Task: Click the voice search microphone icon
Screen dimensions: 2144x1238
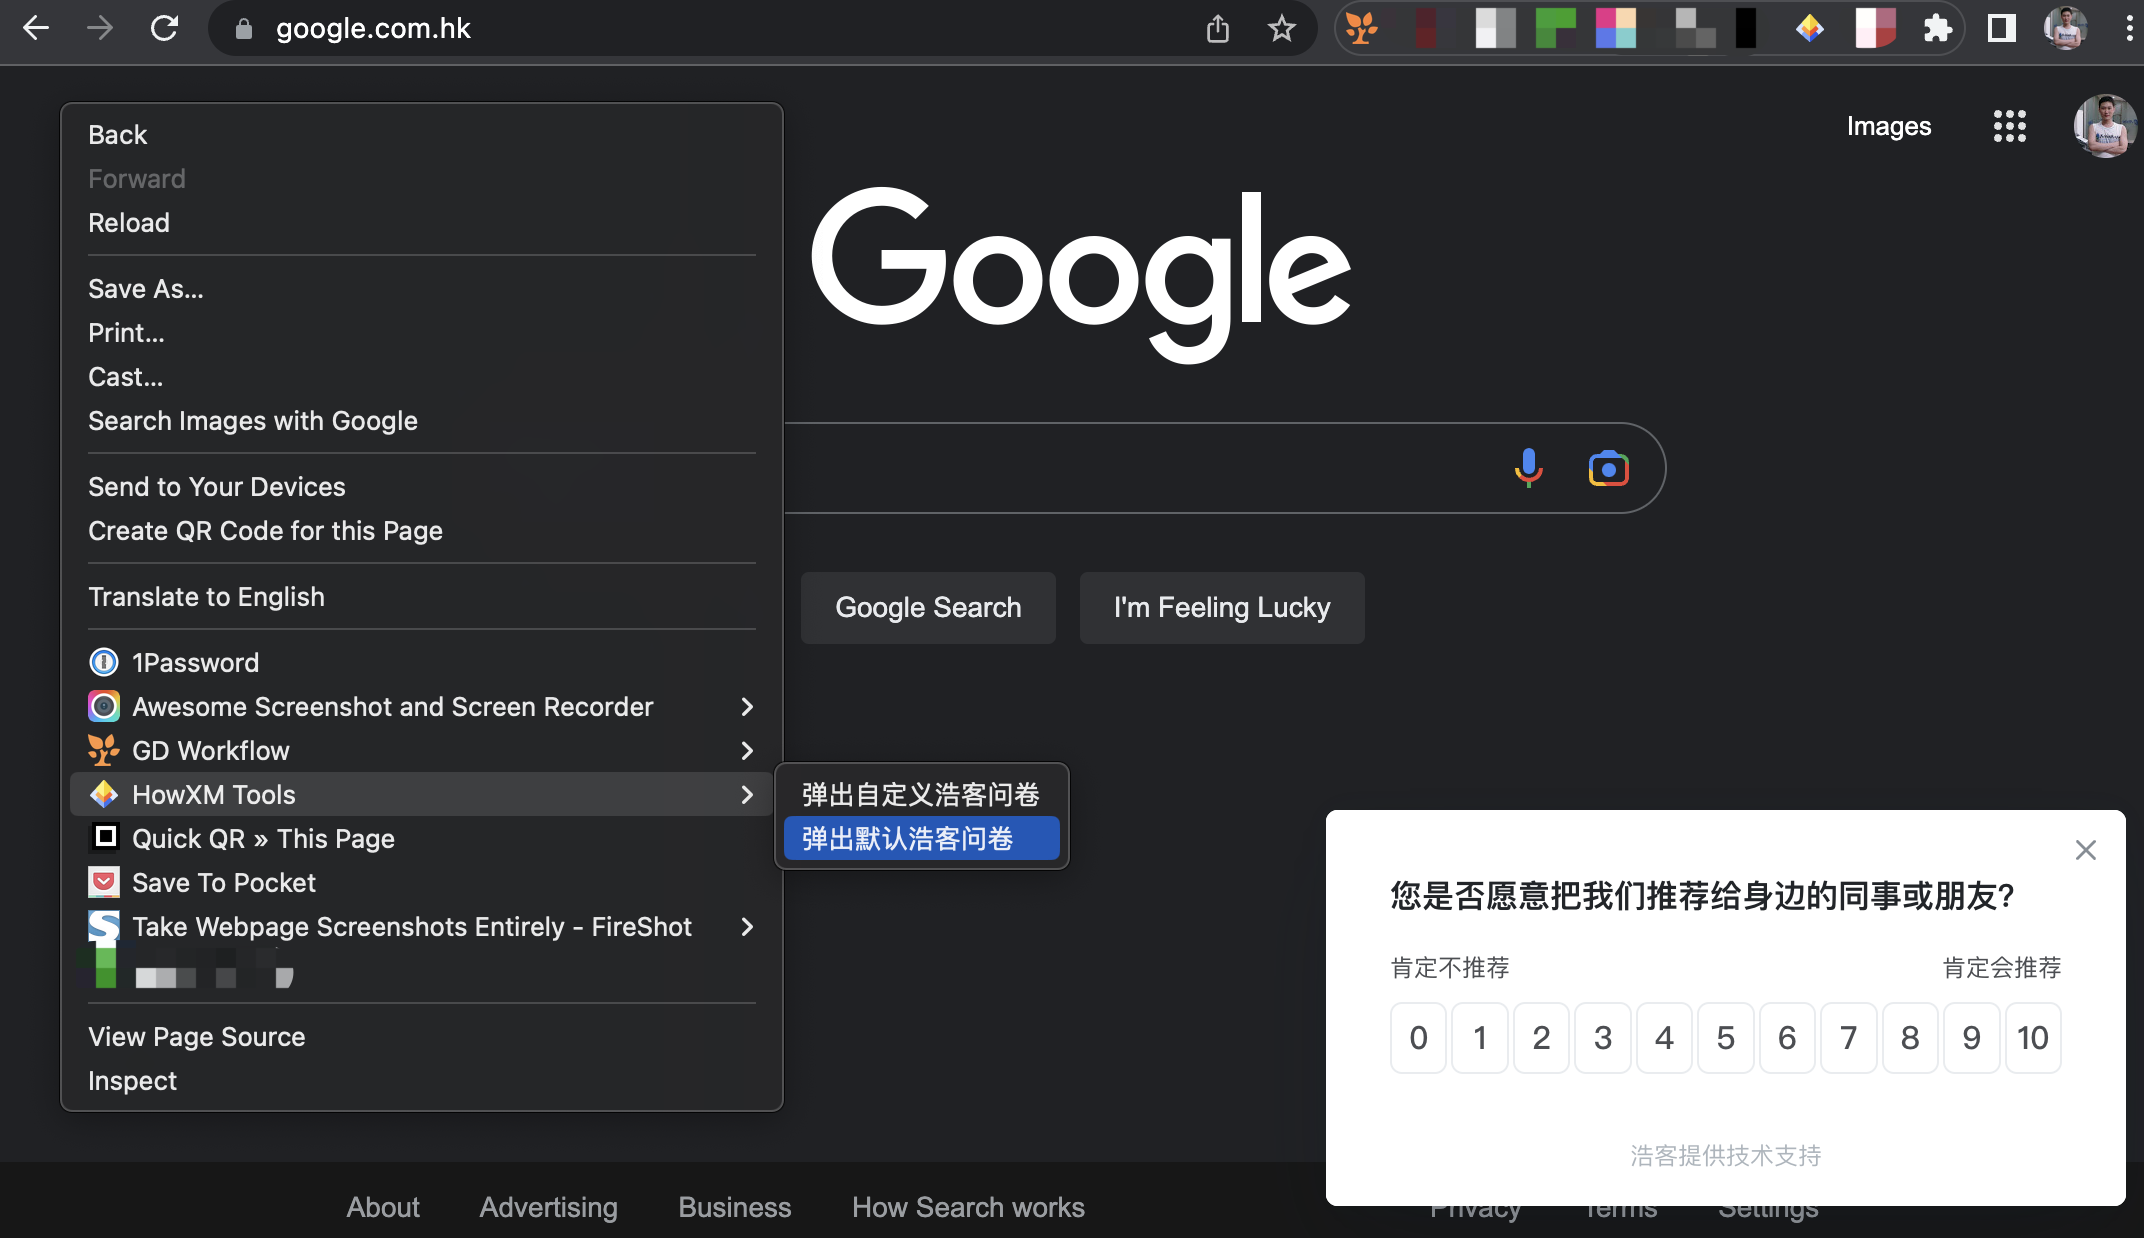Action: (x=1528, y=468)
